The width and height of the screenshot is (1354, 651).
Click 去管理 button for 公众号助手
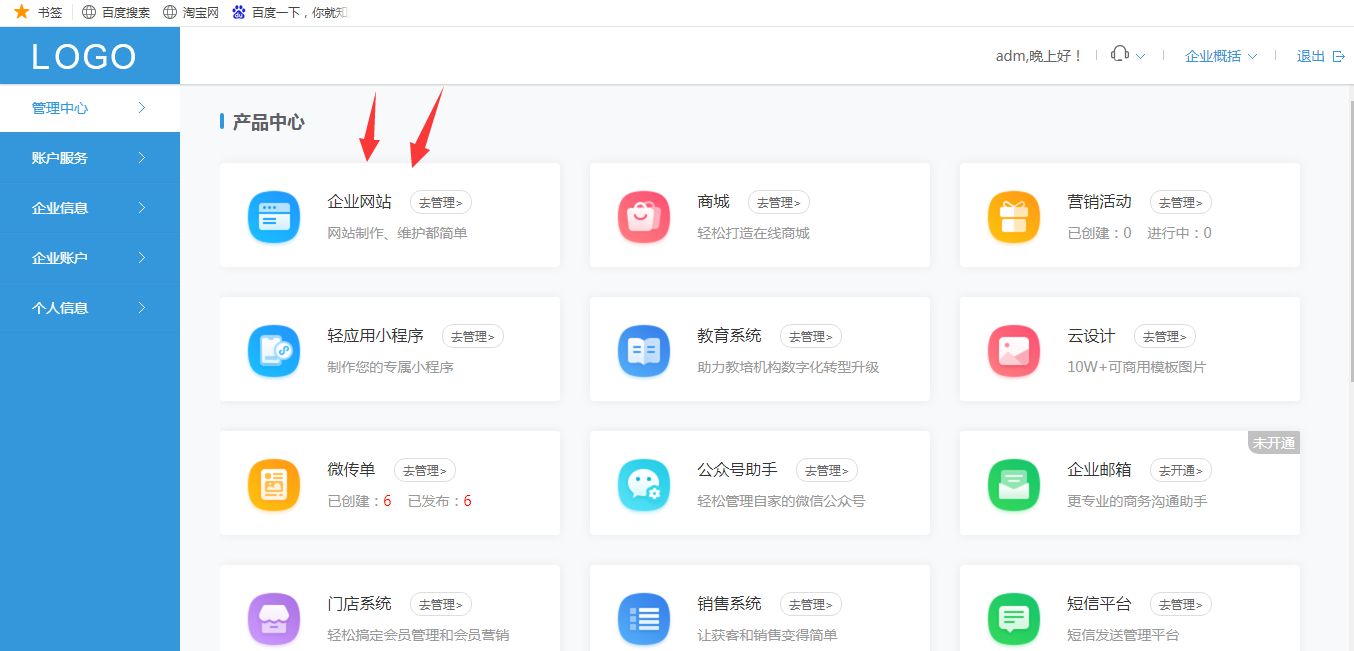click(827, 470)
